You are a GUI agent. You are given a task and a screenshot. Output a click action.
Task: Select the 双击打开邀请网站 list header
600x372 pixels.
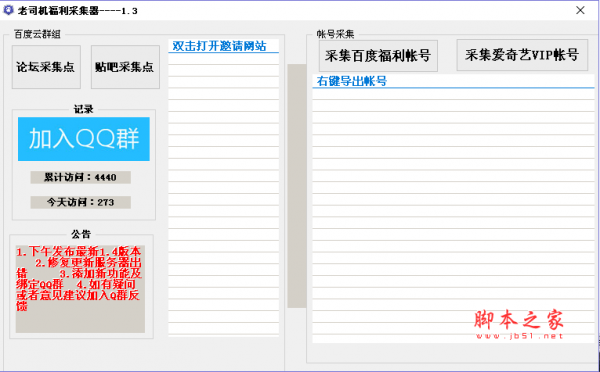223,46
